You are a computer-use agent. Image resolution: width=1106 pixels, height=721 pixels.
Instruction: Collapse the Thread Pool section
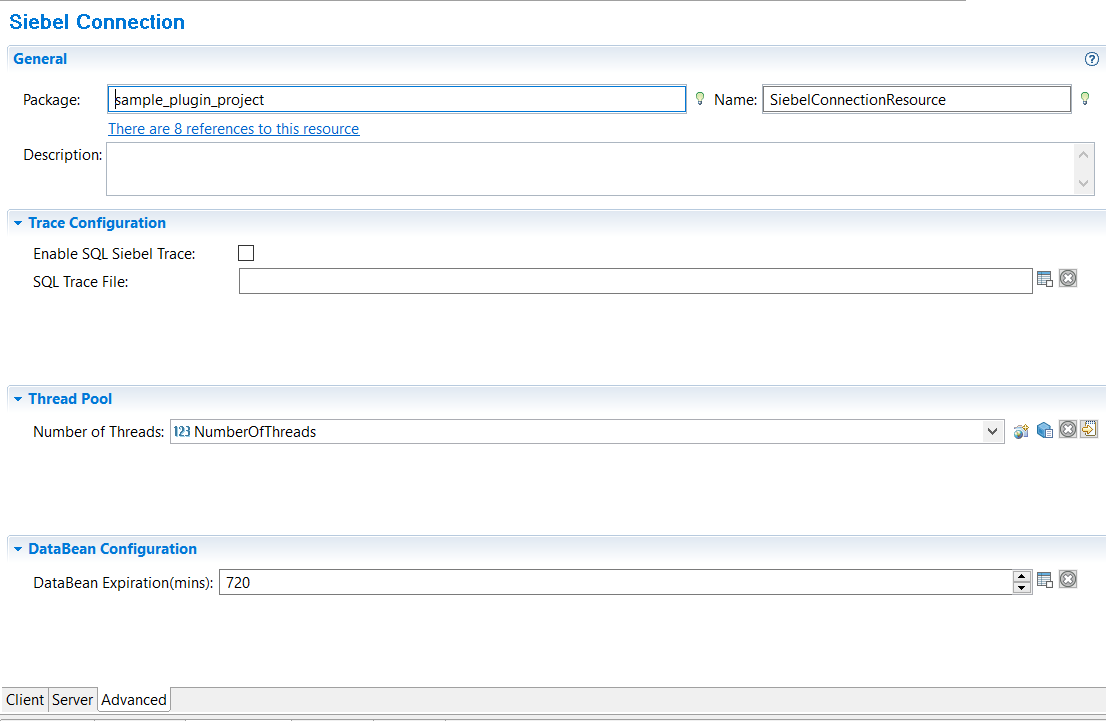(x=18, y=399)
